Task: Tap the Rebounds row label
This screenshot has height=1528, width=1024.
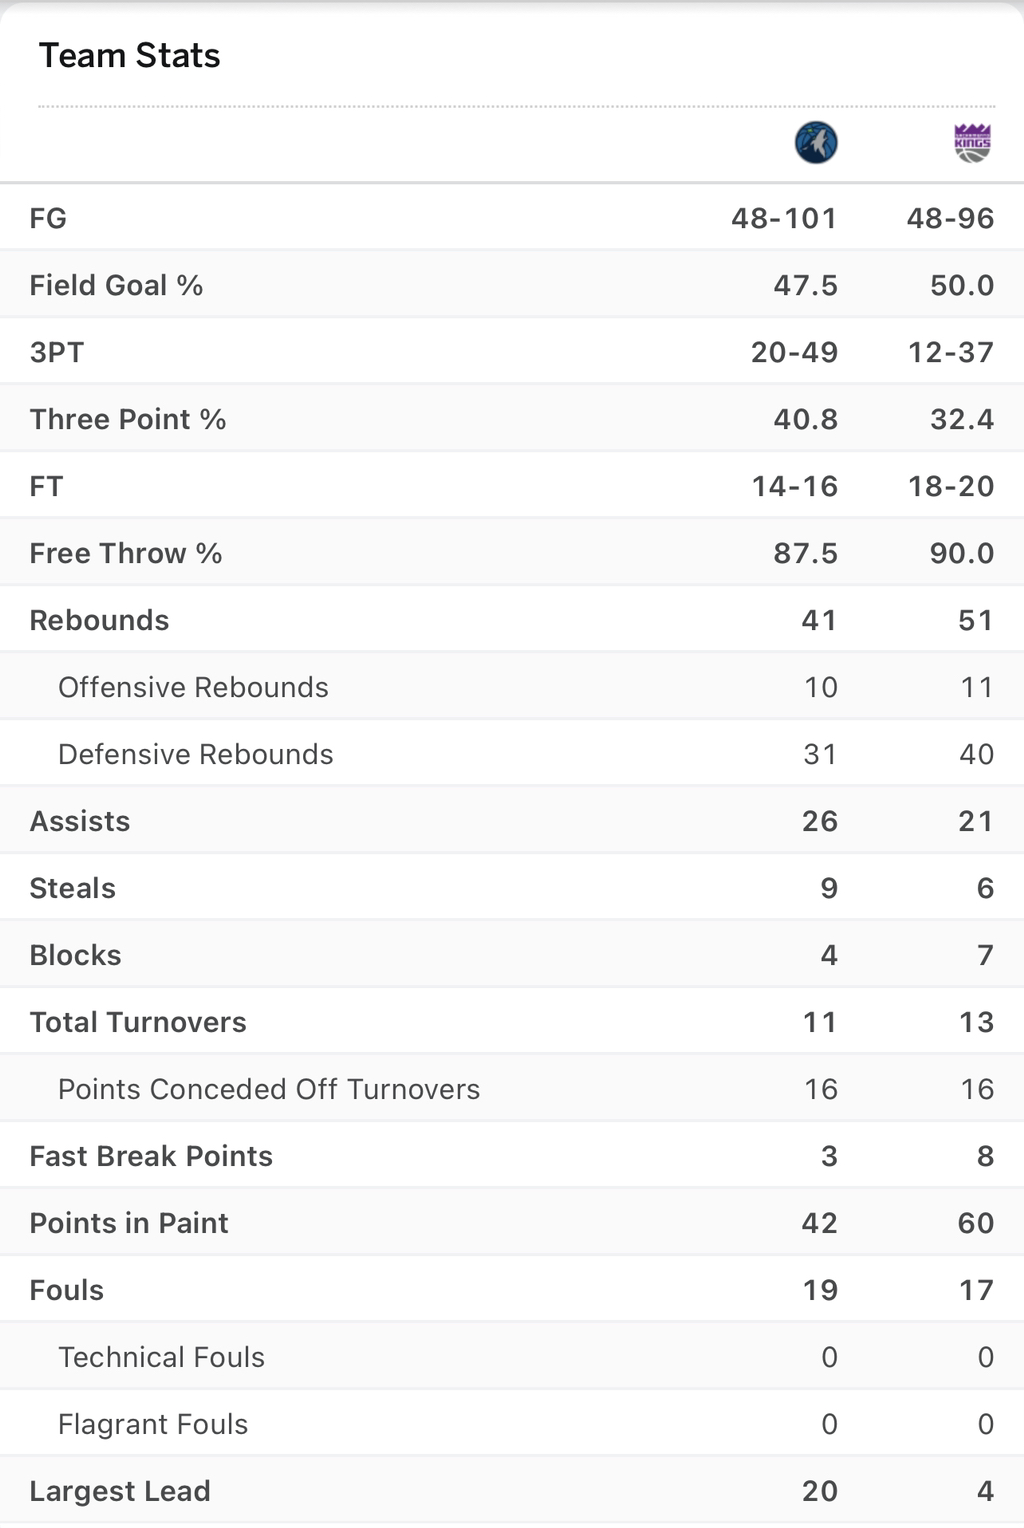Action: pos(99,620)
